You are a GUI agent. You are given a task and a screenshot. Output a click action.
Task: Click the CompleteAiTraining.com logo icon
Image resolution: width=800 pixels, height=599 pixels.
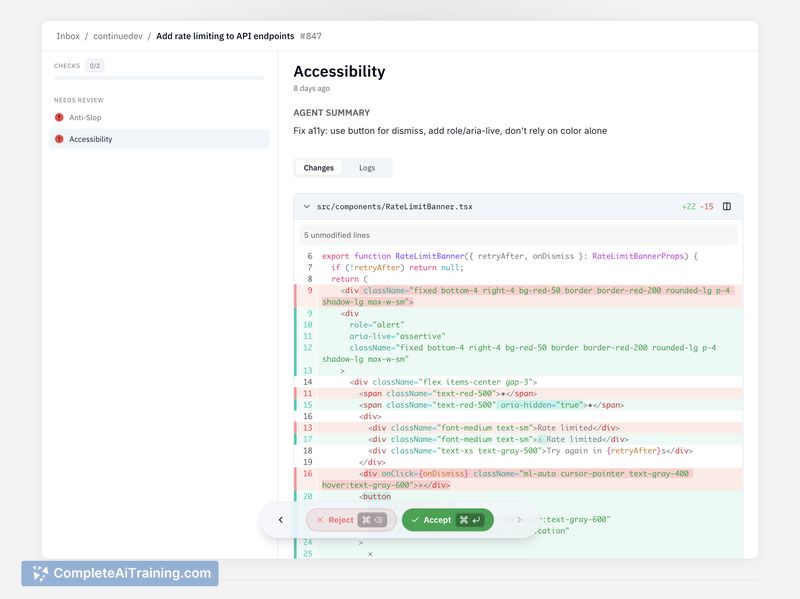click(40, 573)
